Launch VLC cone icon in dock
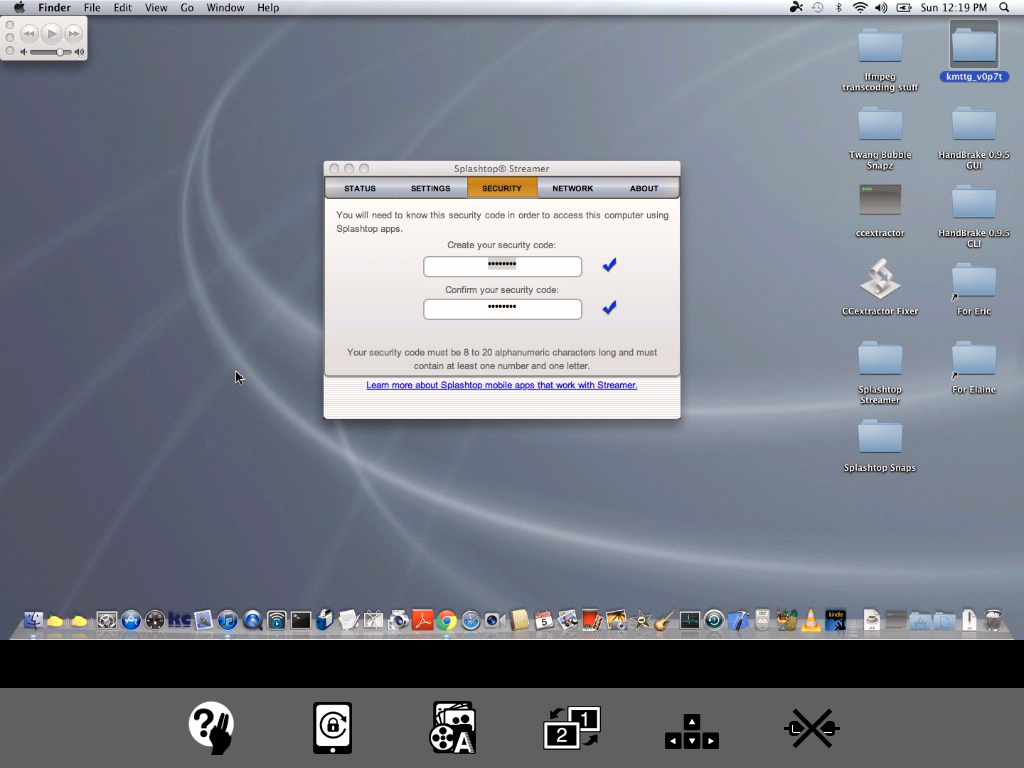The height and width of the screenshot is (768, 1024). pyautogui.click(x=810, y=620)
